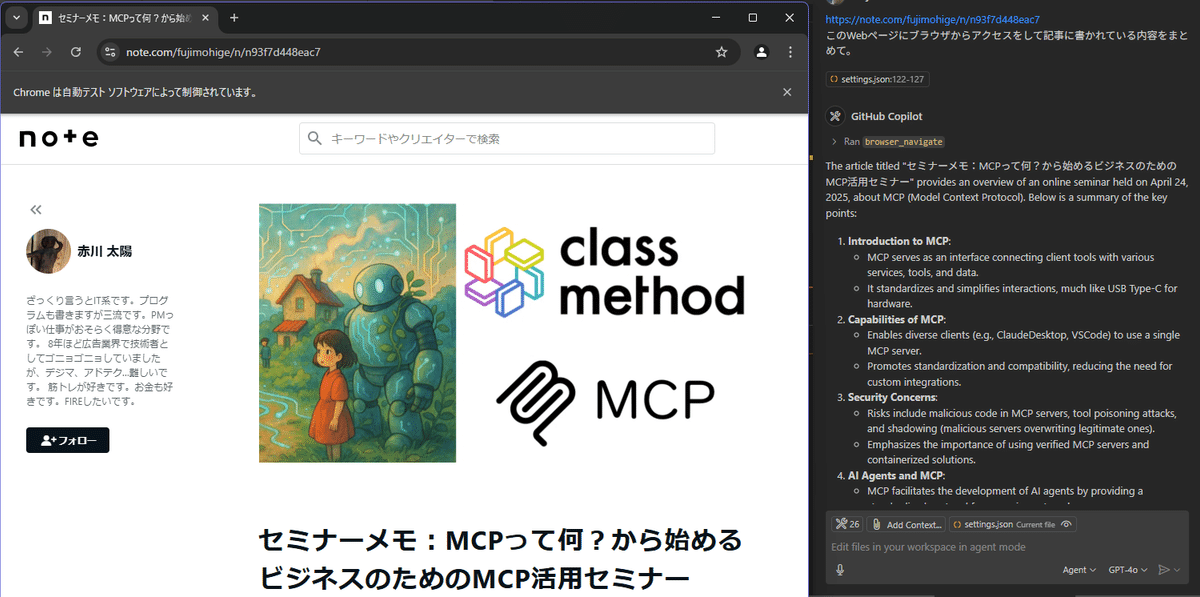
Task: Bookmark the page with the star icon
Action: point(722,50)
